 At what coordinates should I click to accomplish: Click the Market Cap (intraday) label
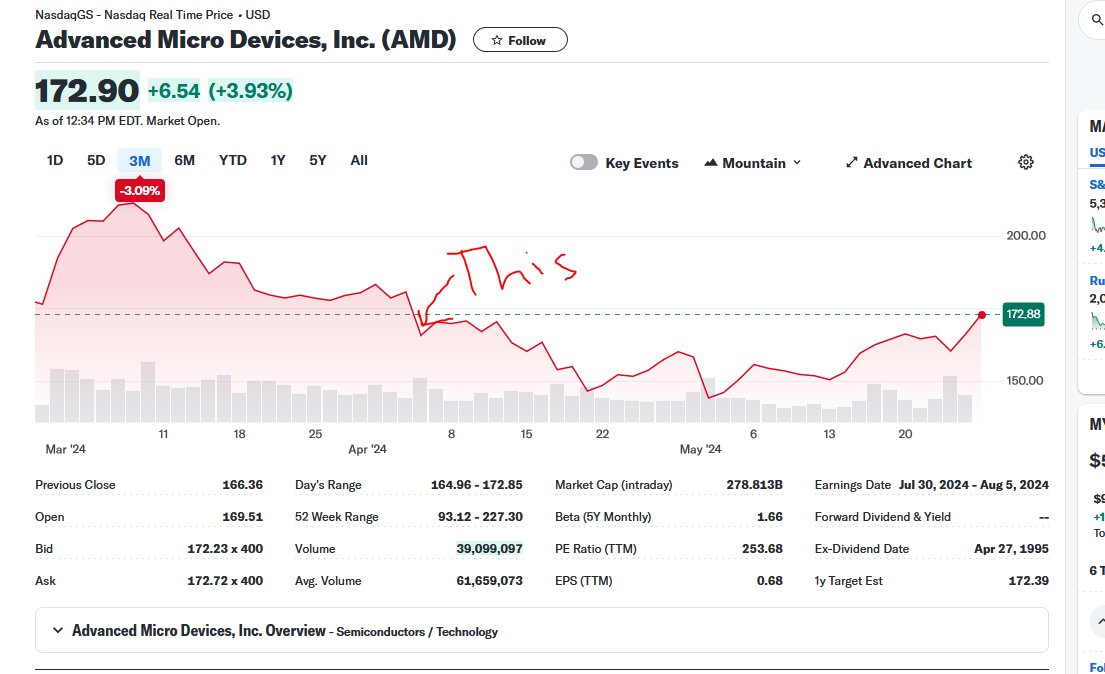click(x=613, y=484)
